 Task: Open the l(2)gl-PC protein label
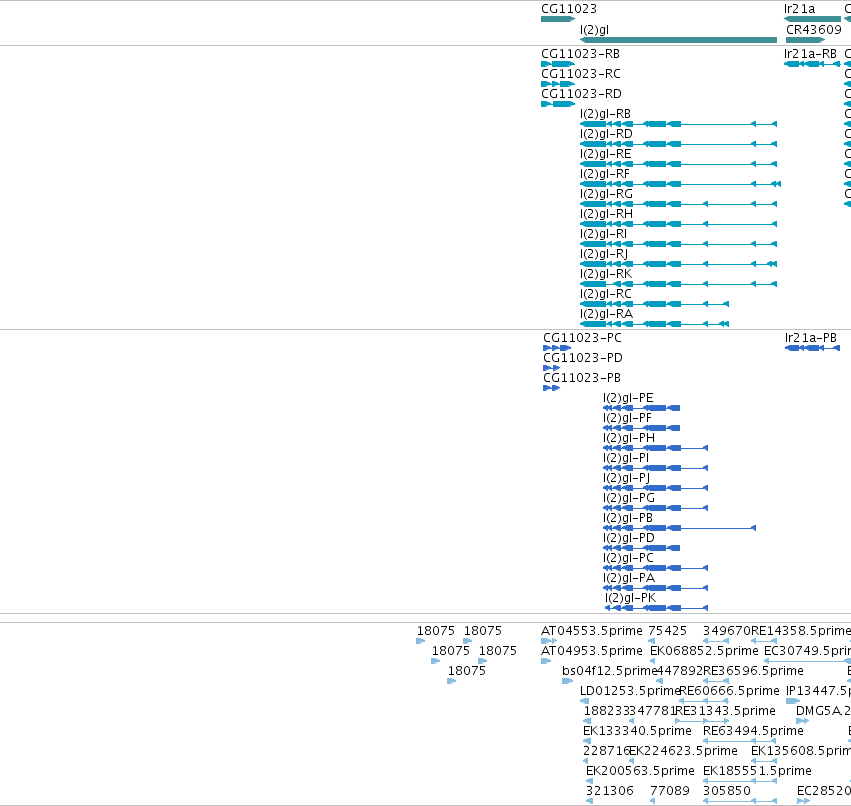[628, 558]
